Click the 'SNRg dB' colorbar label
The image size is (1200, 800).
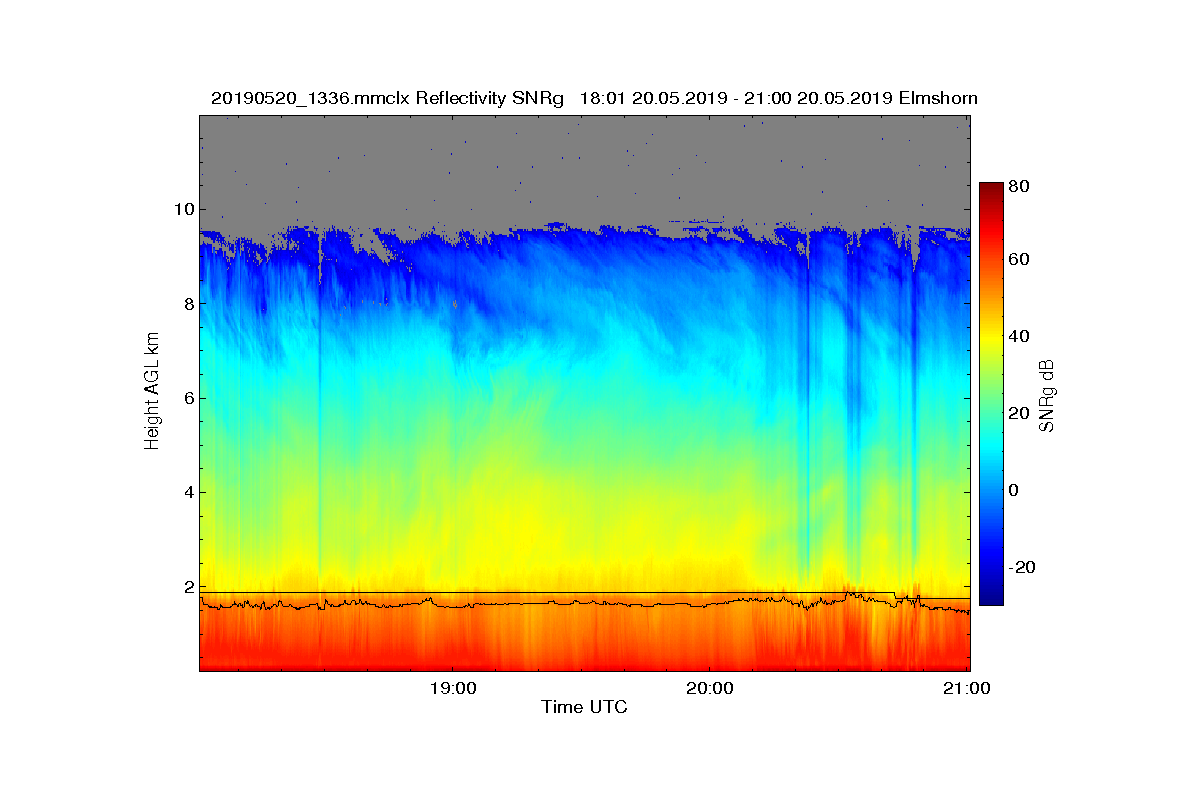1047,395
